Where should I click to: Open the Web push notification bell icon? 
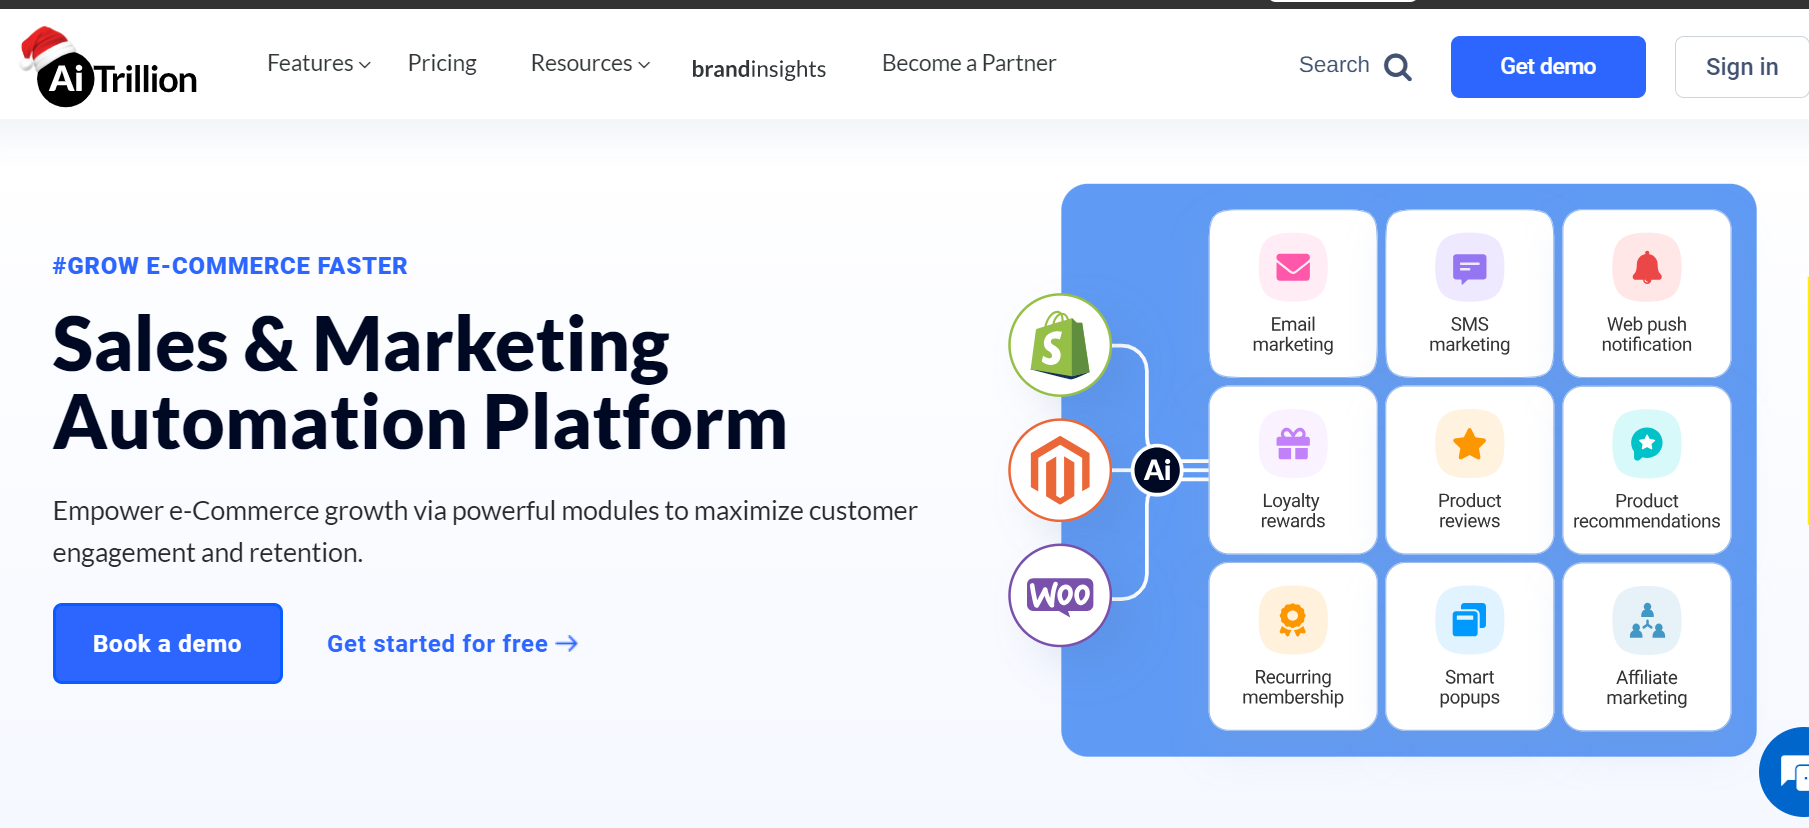pyautogui.click(x=1646, y=267)
